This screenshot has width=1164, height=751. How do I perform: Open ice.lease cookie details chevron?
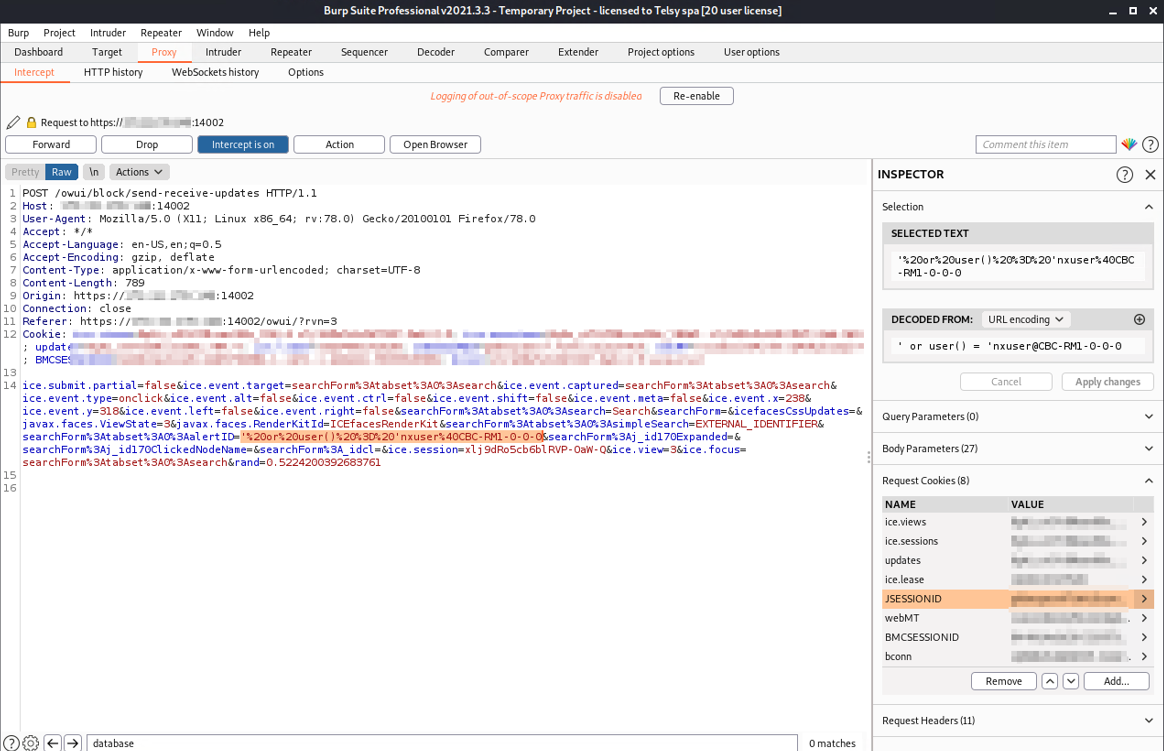pos(1144,580)
